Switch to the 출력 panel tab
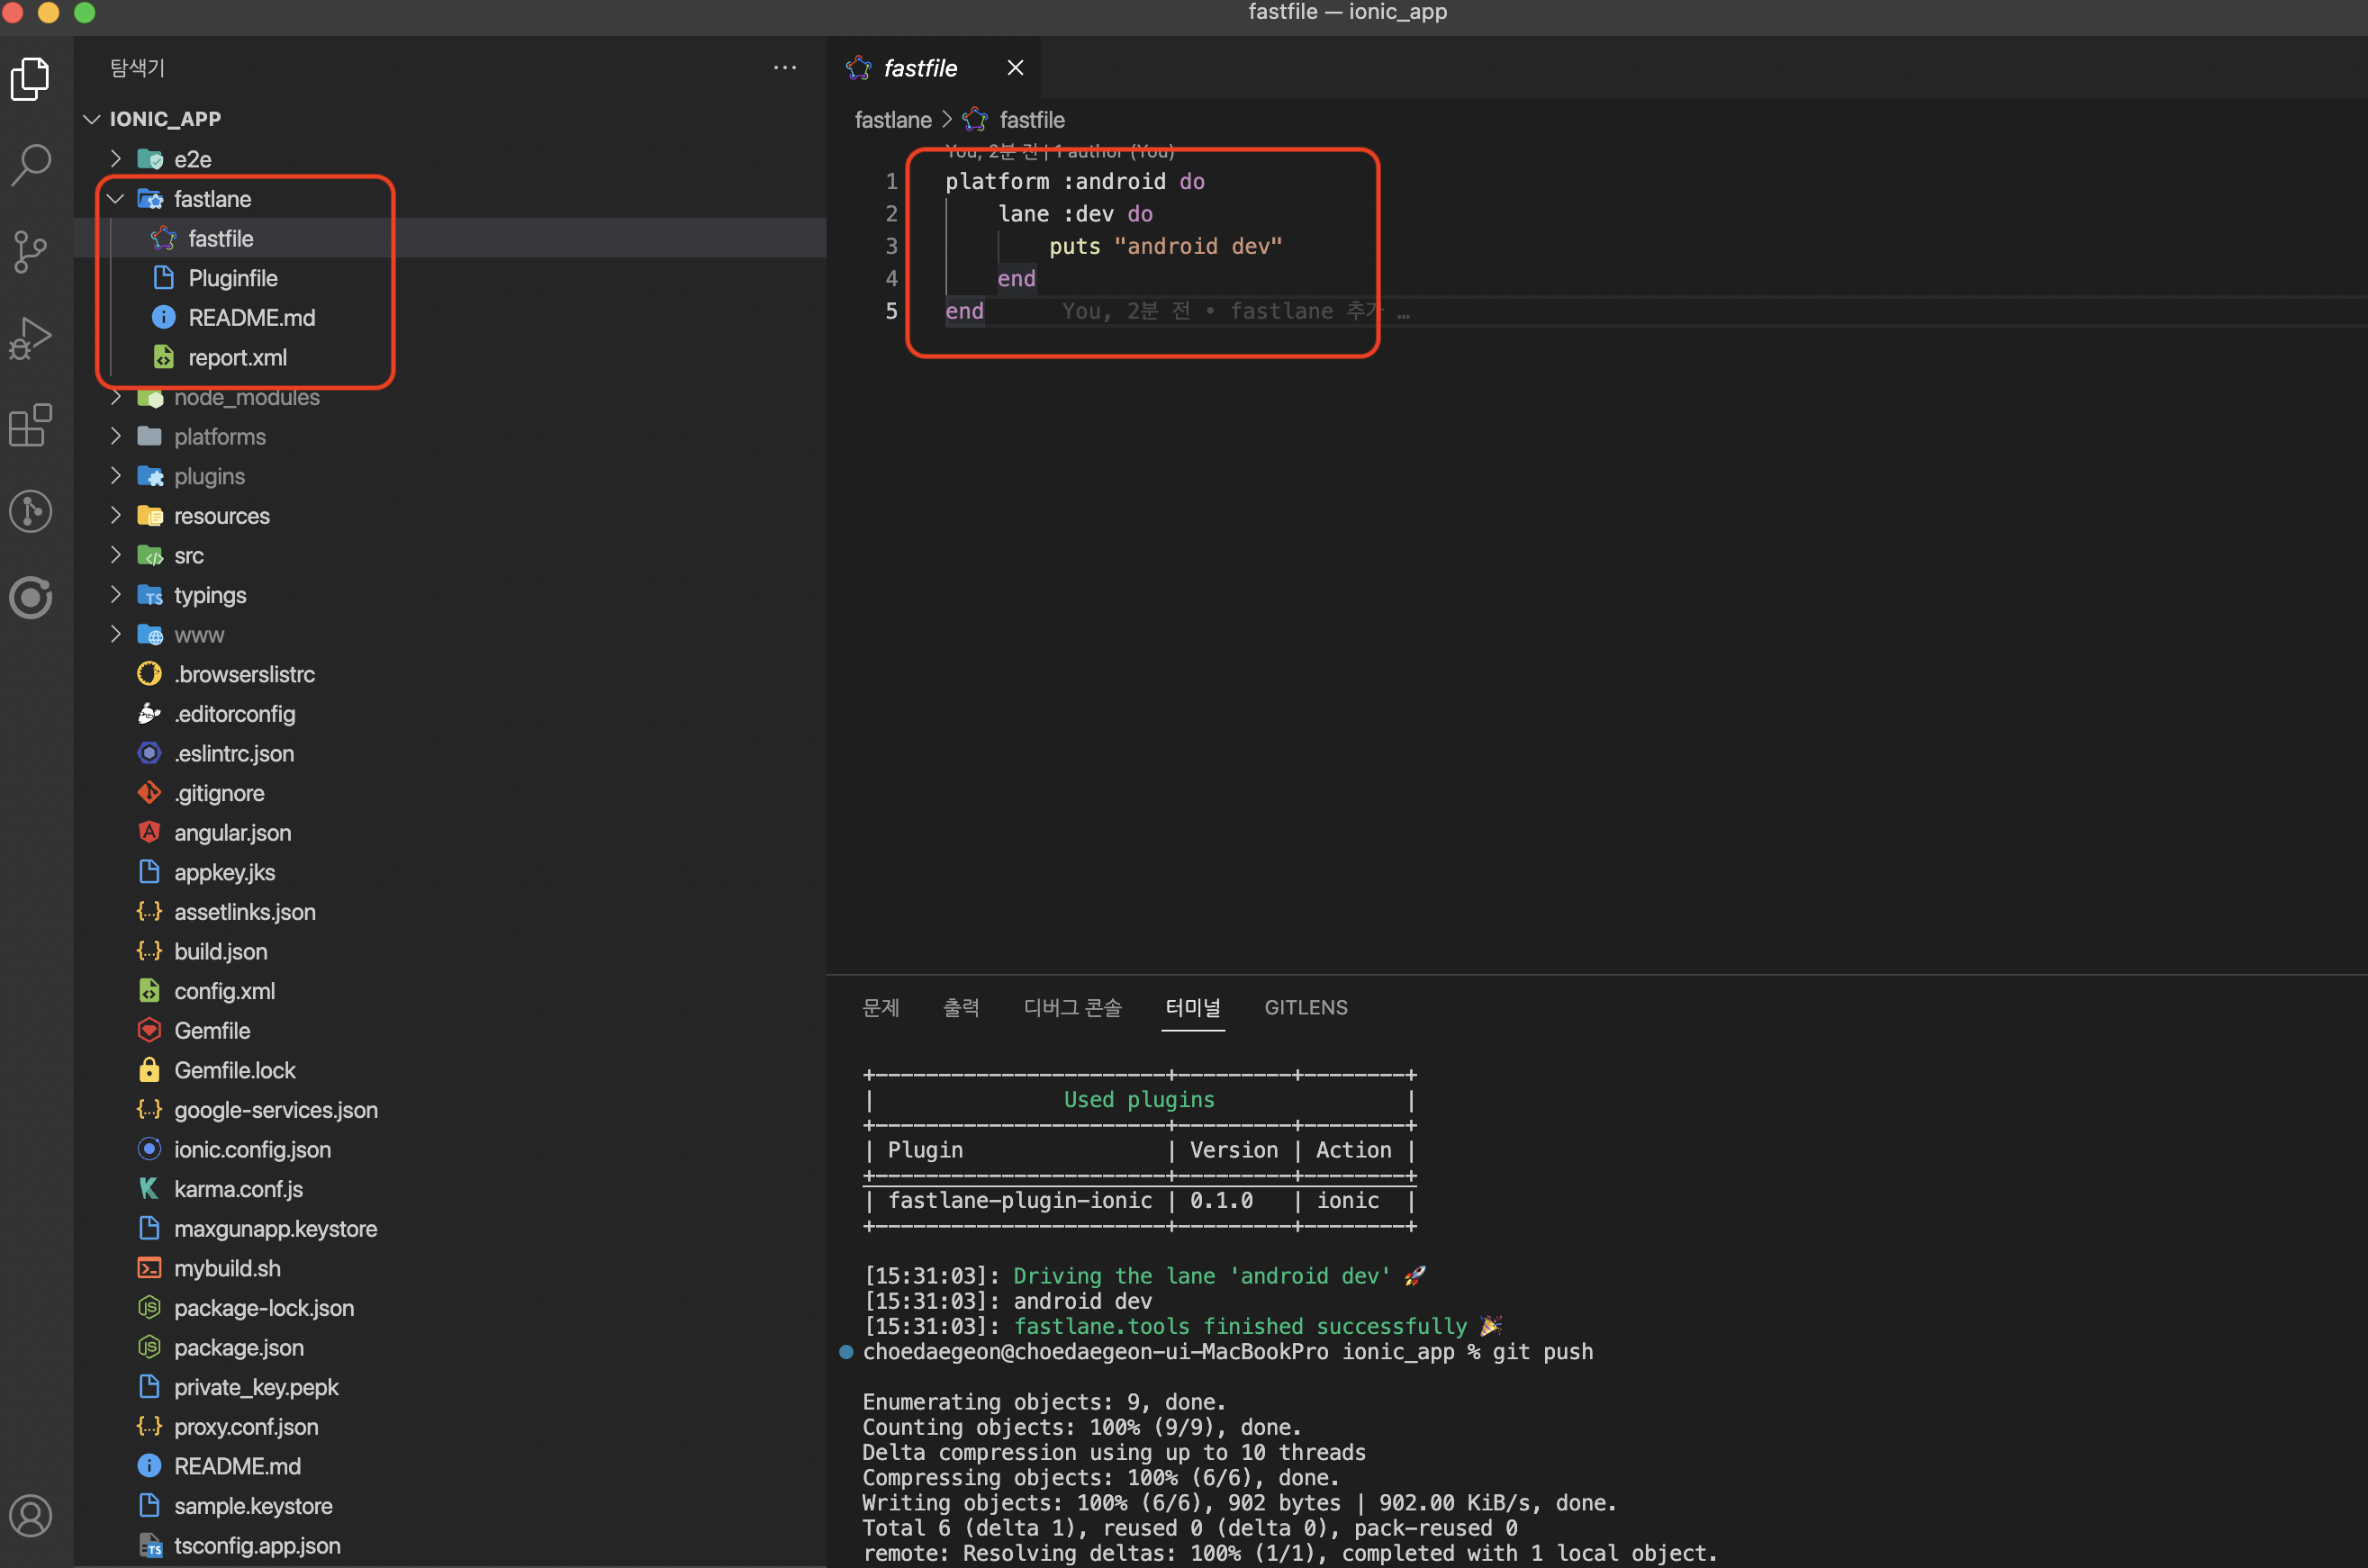This screenshot has width=2368, height=1568. pos(961,1007)
